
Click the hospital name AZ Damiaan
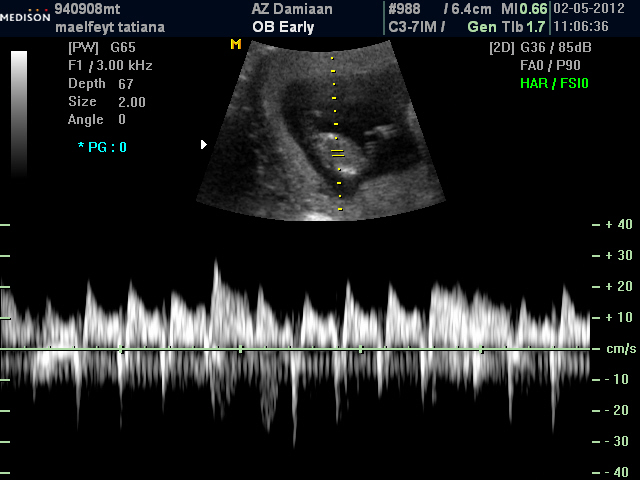[x=292, y=9]
